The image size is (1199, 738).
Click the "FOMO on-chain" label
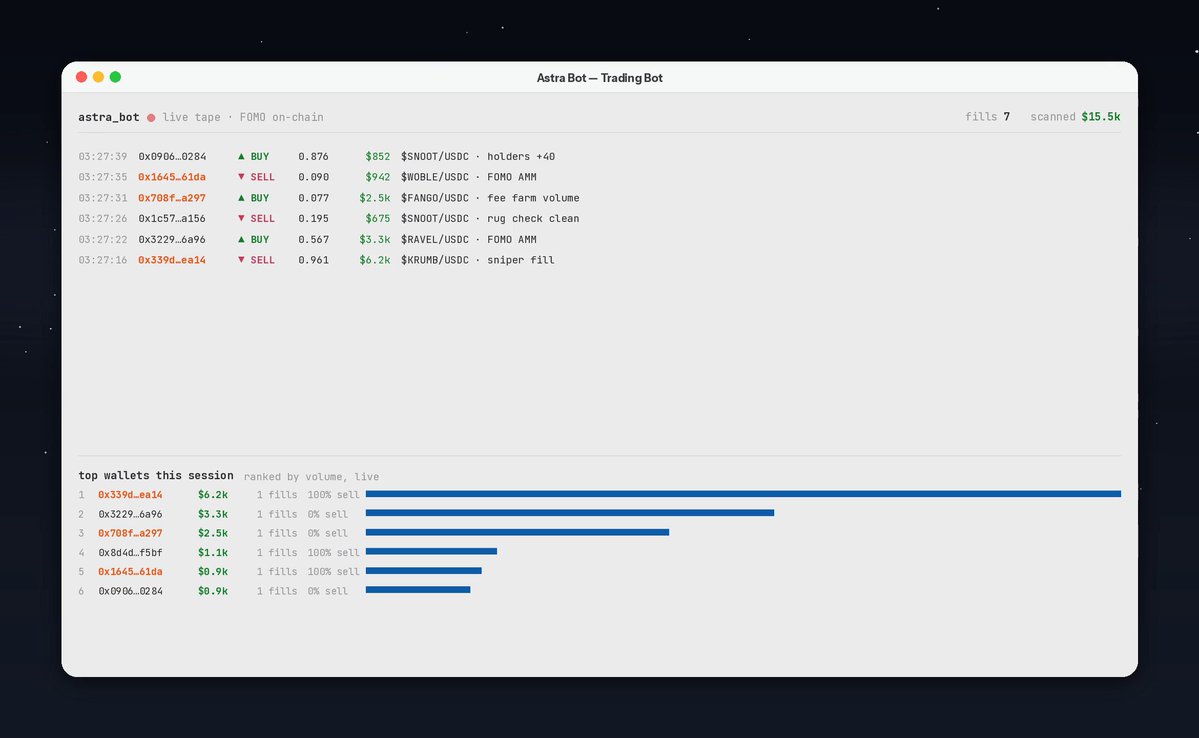point(281,117)
